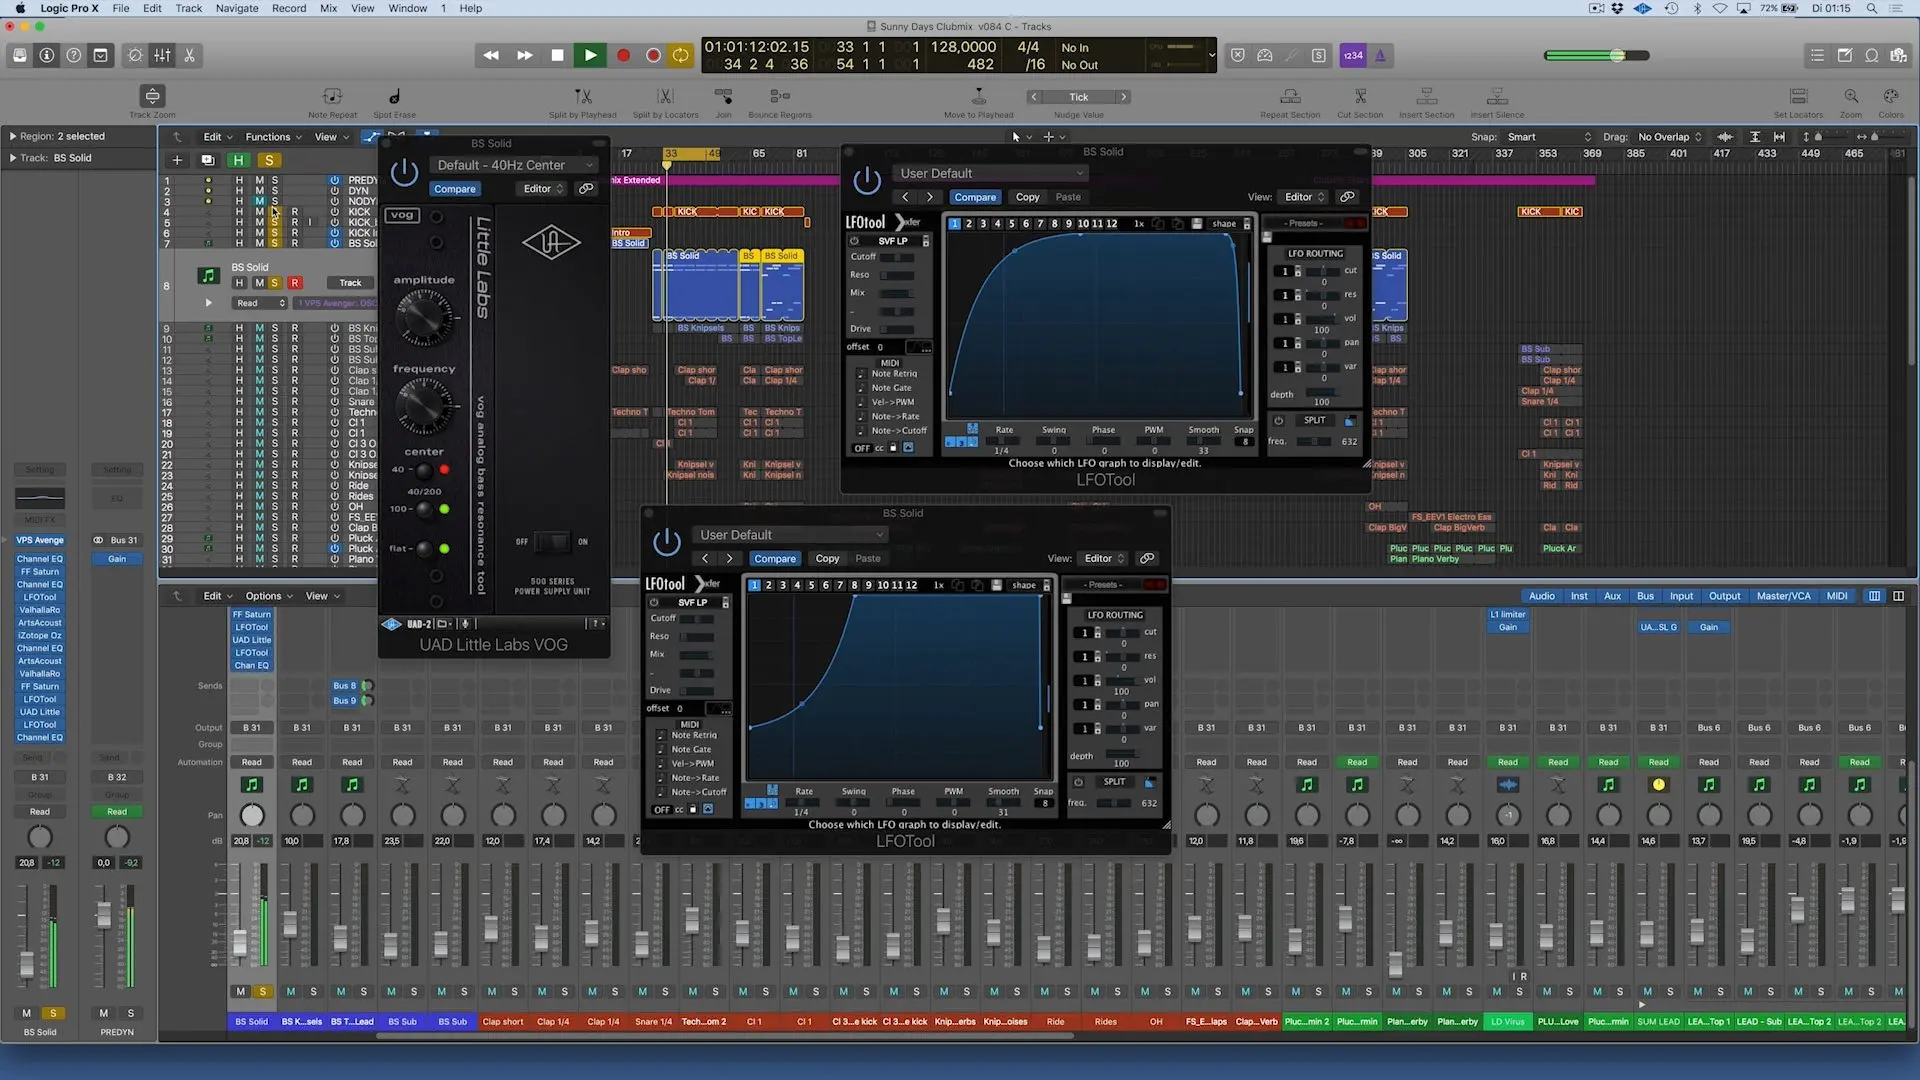Open the Default - 40Hz Center preset dropdown
The width and height of the screenshot is (1920, 1080).
click(x=515, y=165)
